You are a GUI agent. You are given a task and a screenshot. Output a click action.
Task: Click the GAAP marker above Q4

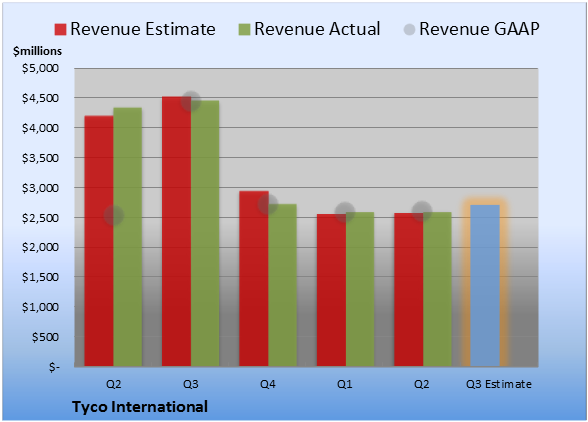point(268,204)
